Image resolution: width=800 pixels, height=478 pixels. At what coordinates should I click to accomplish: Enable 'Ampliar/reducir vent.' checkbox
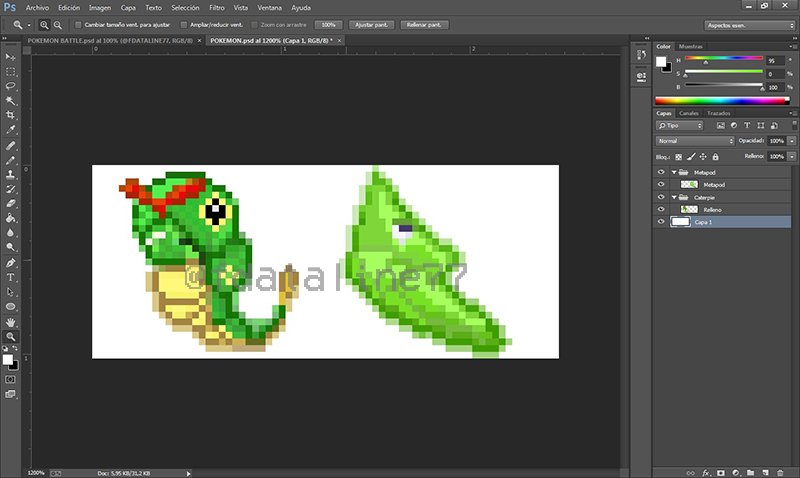click(184, 24)
